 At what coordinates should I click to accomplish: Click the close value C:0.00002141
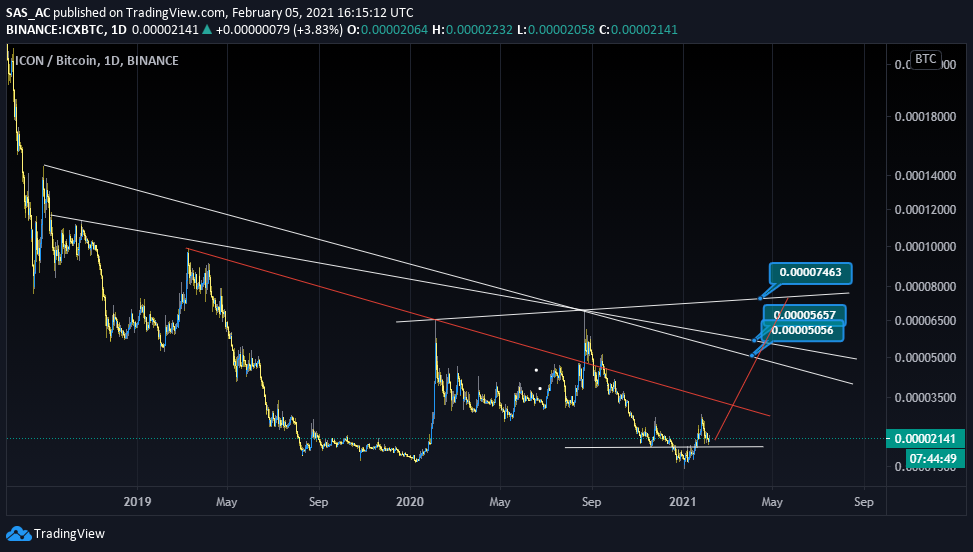point(638,30)
